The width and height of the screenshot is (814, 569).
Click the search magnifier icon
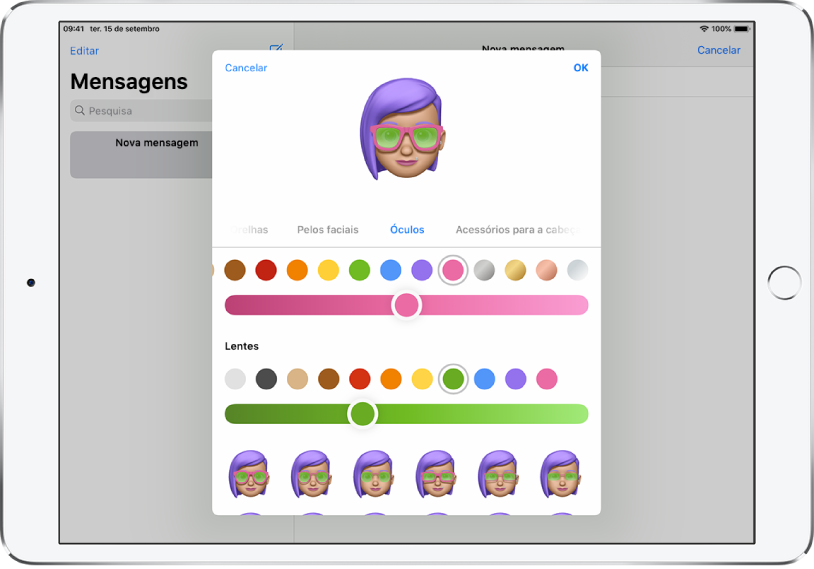(x=79, y=110)
